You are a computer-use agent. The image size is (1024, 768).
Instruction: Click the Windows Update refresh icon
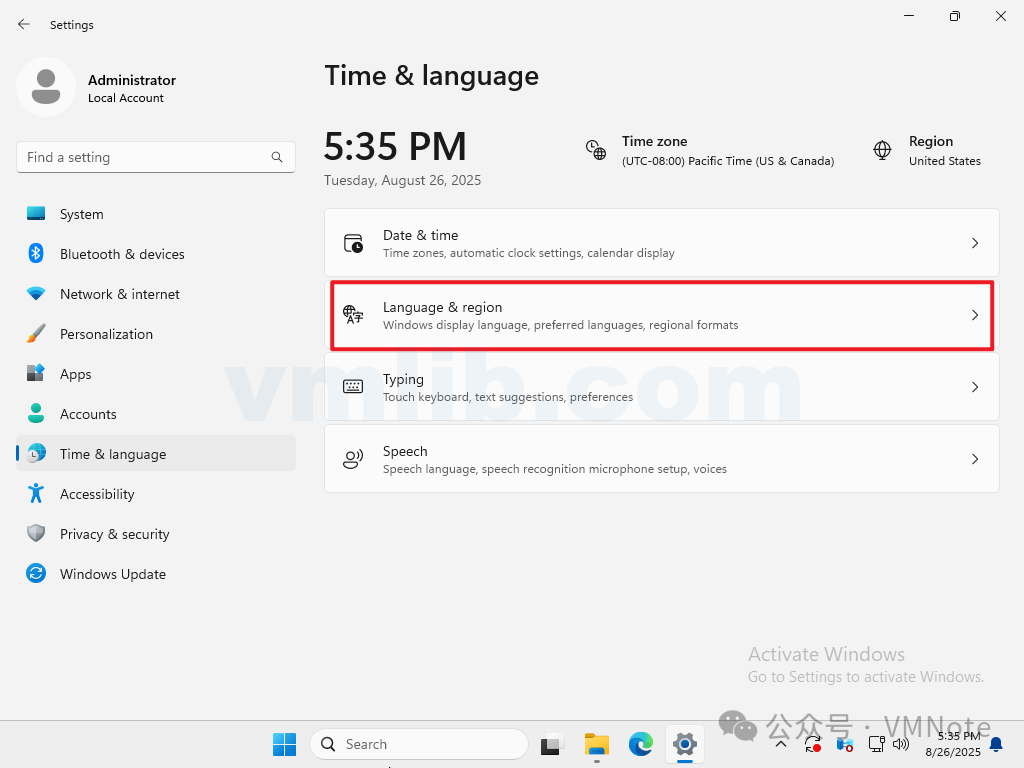click(36, 574)
